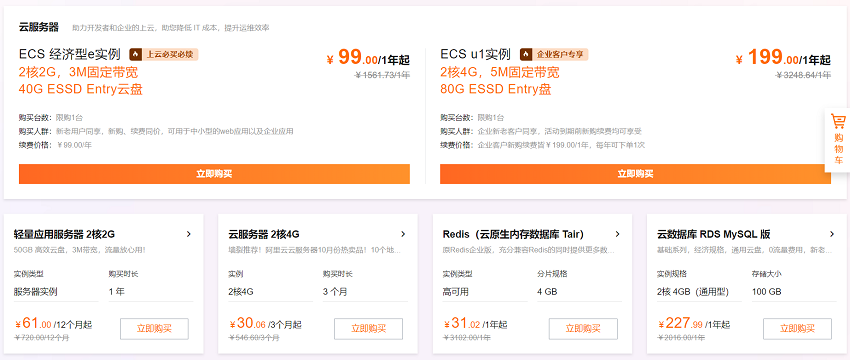Open 实例类型 dropdown showing 高可用

click(x=485, y=292)
